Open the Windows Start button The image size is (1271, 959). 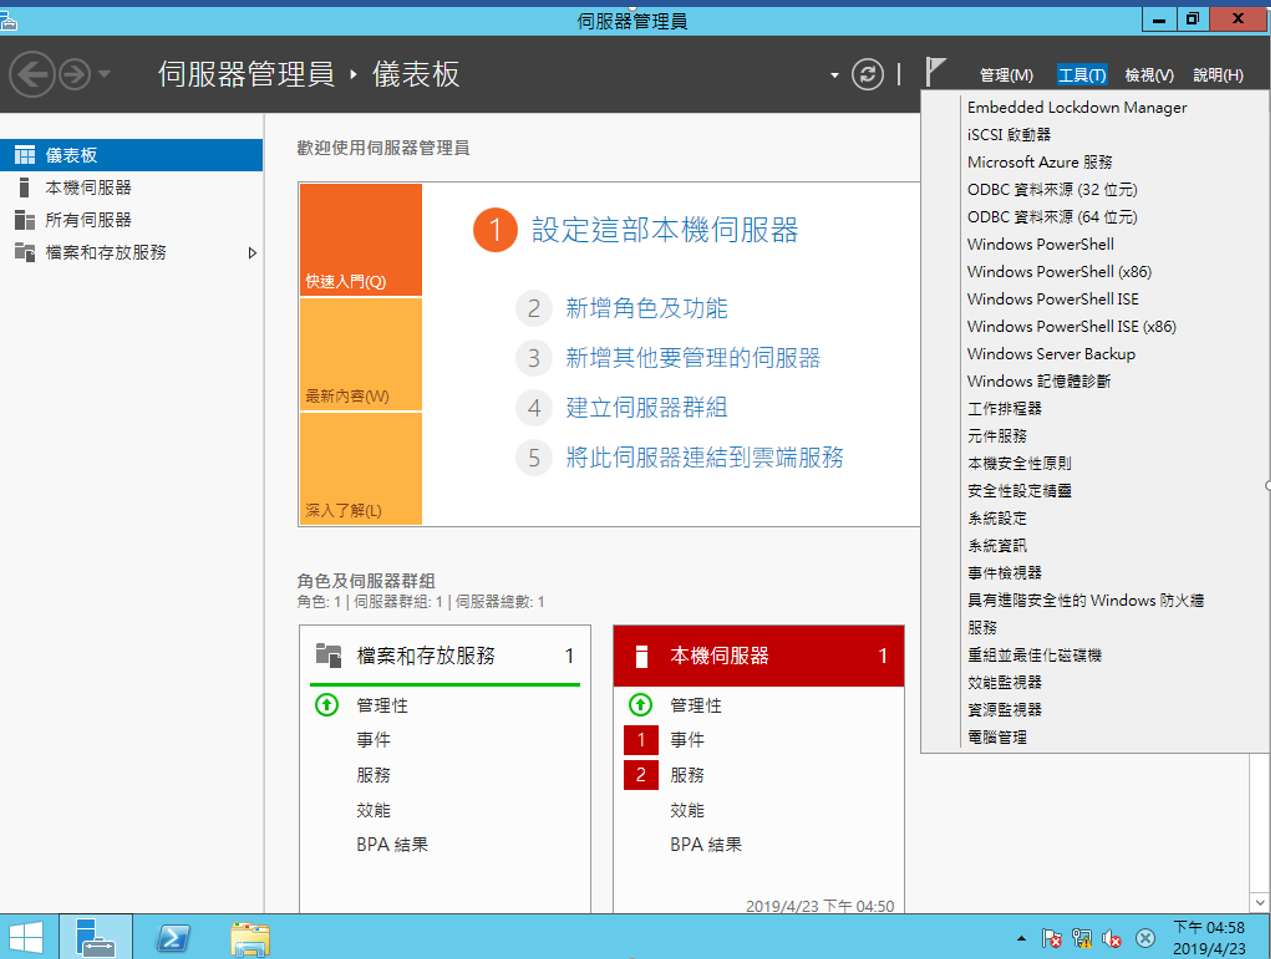pyautogui.click(x=26, y=938)
